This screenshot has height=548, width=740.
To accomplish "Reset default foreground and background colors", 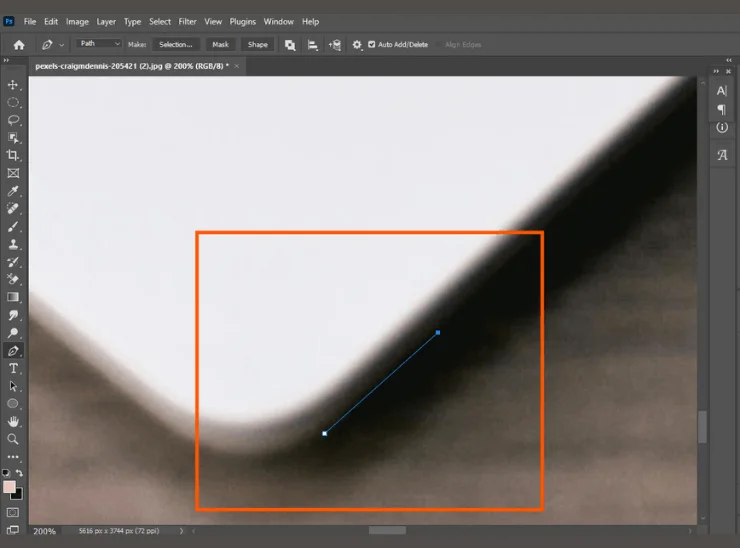I will tap(6, 472).
